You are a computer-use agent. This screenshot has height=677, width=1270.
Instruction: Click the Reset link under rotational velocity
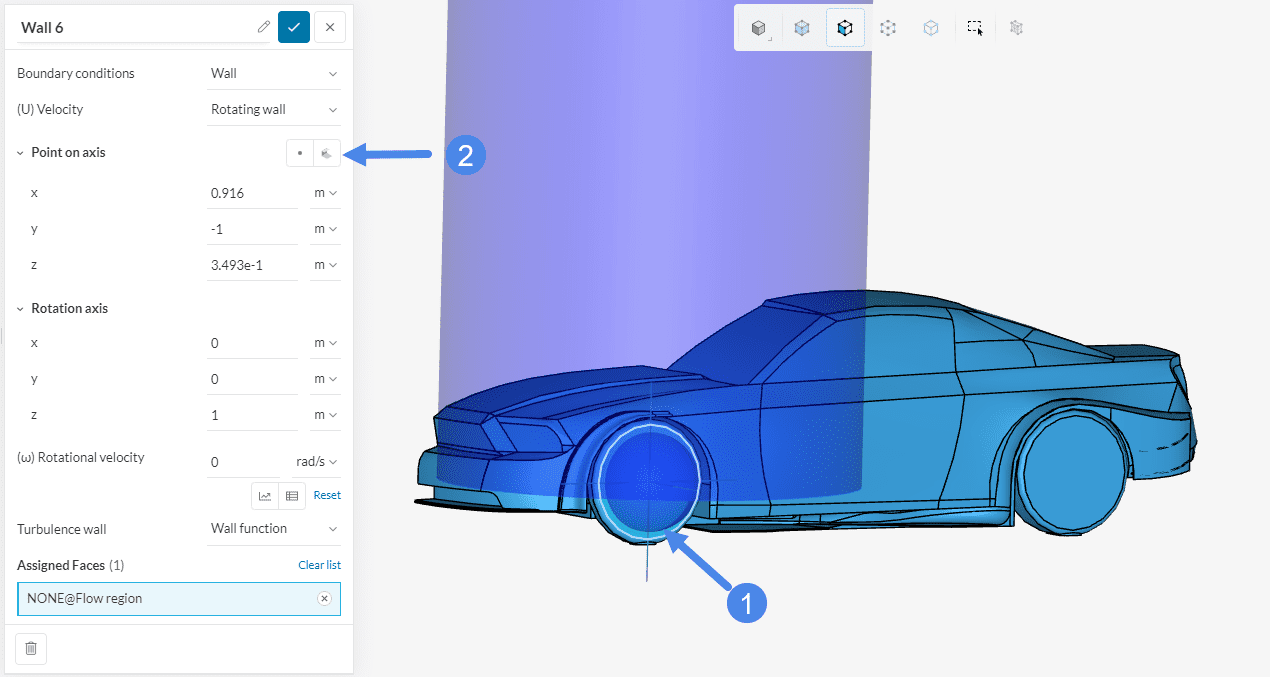327,495
